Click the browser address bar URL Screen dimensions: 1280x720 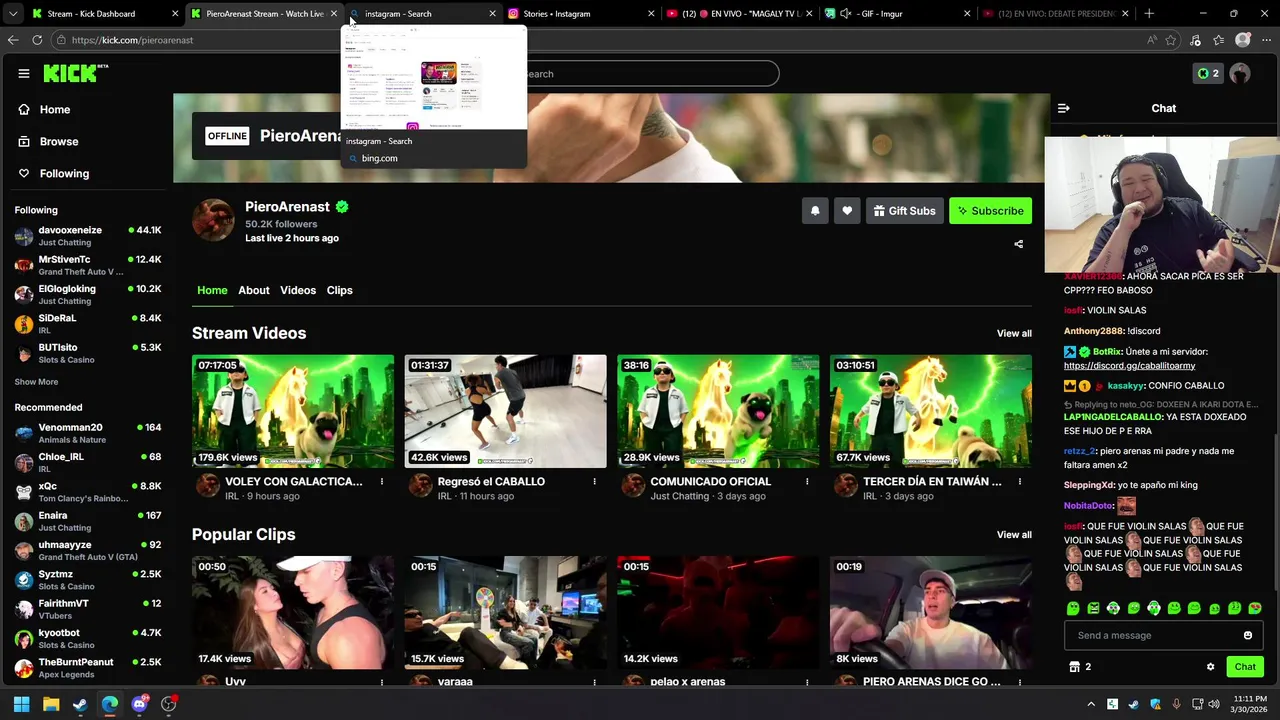133,40
